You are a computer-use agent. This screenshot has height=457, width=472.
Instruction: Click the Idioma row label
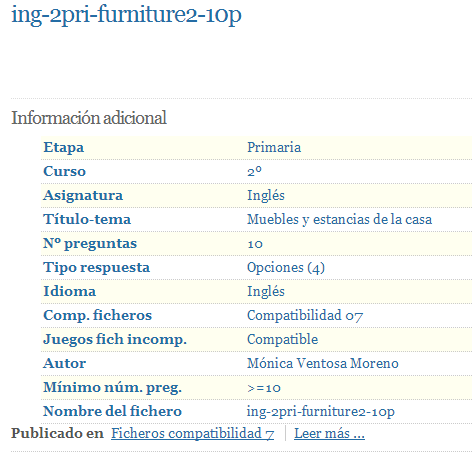pos(70,291)
